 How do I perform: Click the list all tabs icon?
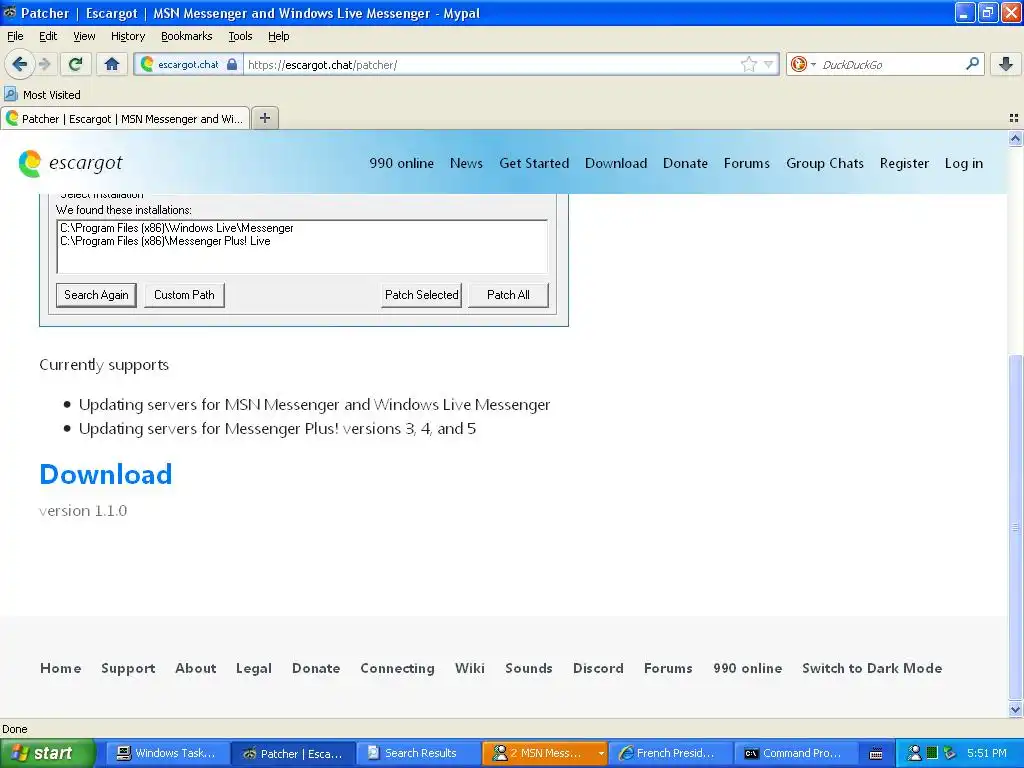pyautogui.click(x=1014, y=118)
